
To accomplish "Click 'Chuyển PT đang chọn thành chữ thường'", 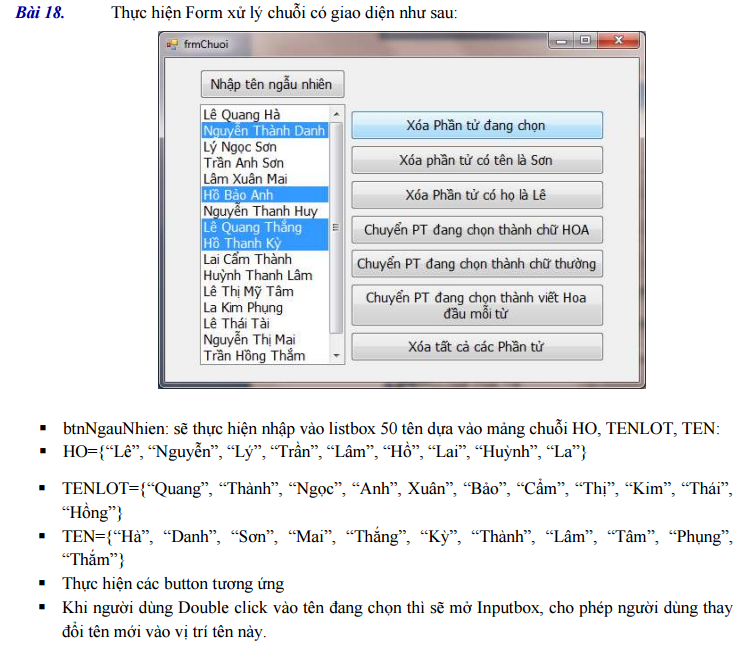I will pos(476,264).
